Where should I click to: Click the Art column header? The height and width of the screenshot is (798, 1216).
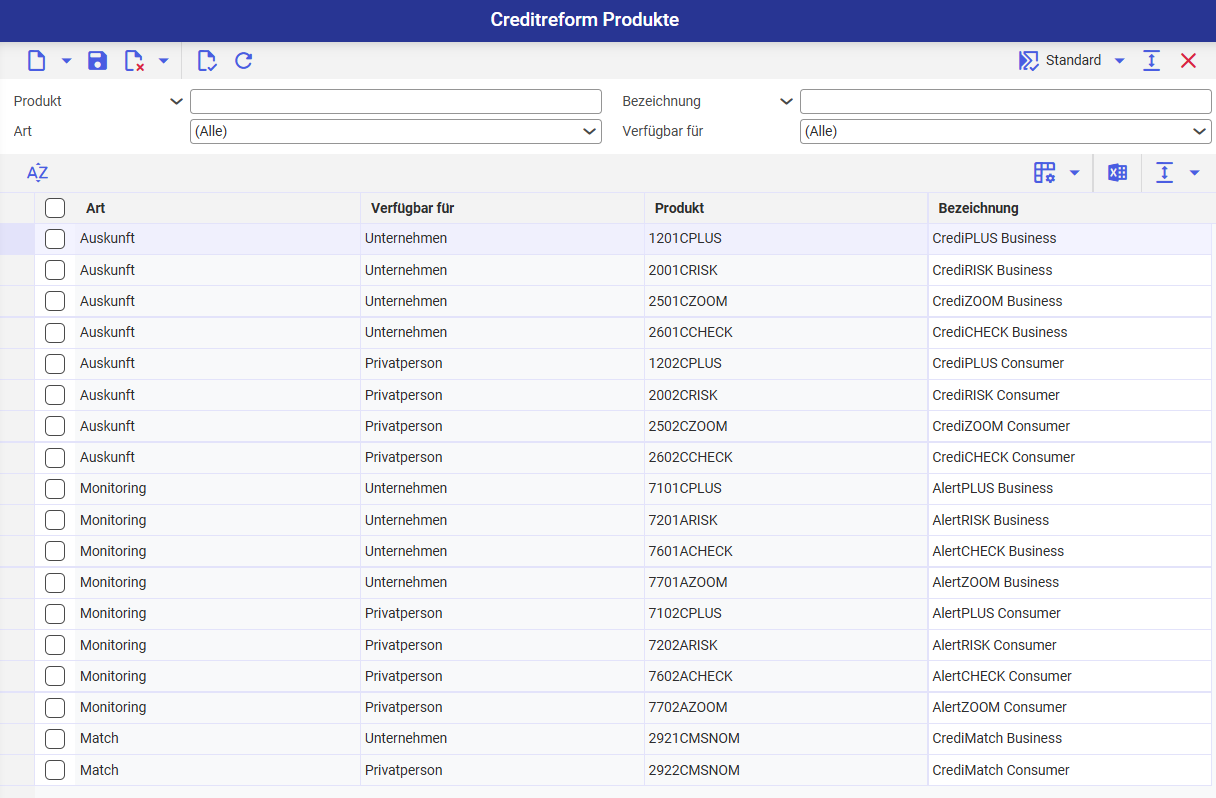click(x=96, y=208)
